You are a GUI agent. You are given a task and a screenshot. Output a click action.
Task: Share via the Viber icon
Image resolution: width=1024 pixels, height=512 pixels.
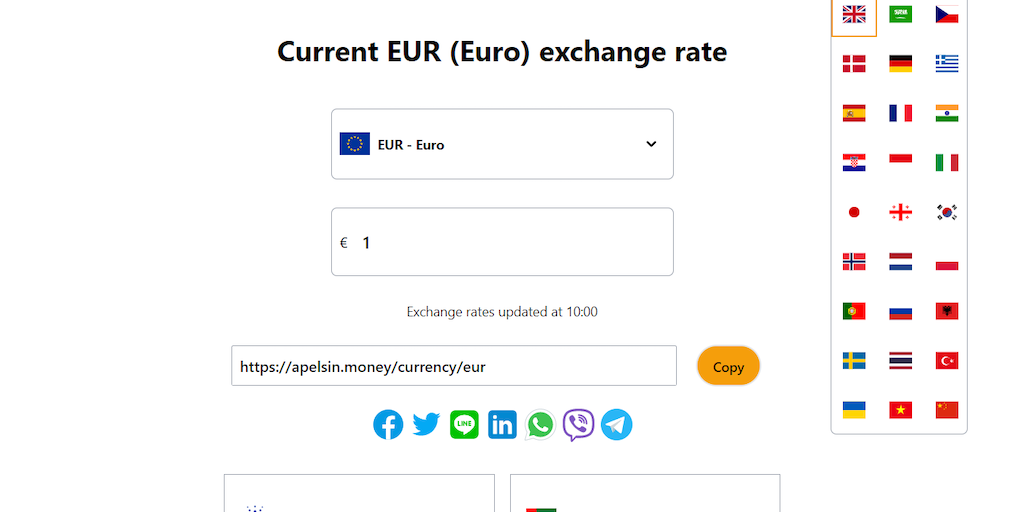(578, 425)
